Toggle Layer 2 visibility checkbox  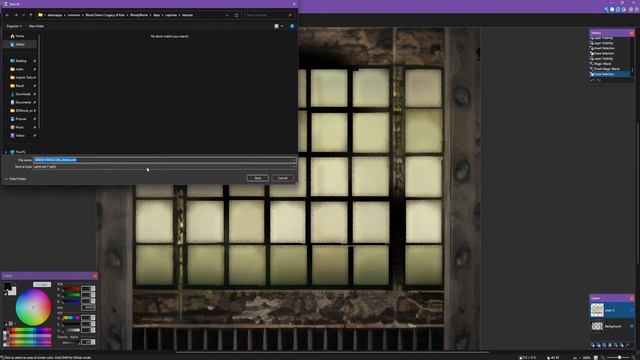(x=632, y=310)
